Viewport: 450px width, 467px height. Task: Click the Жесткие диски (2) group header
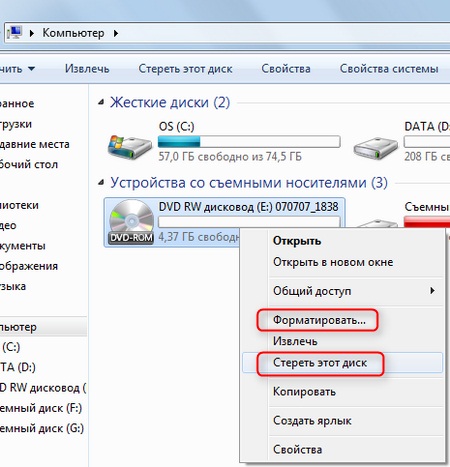pyautogui.click(x=170, y=102)
